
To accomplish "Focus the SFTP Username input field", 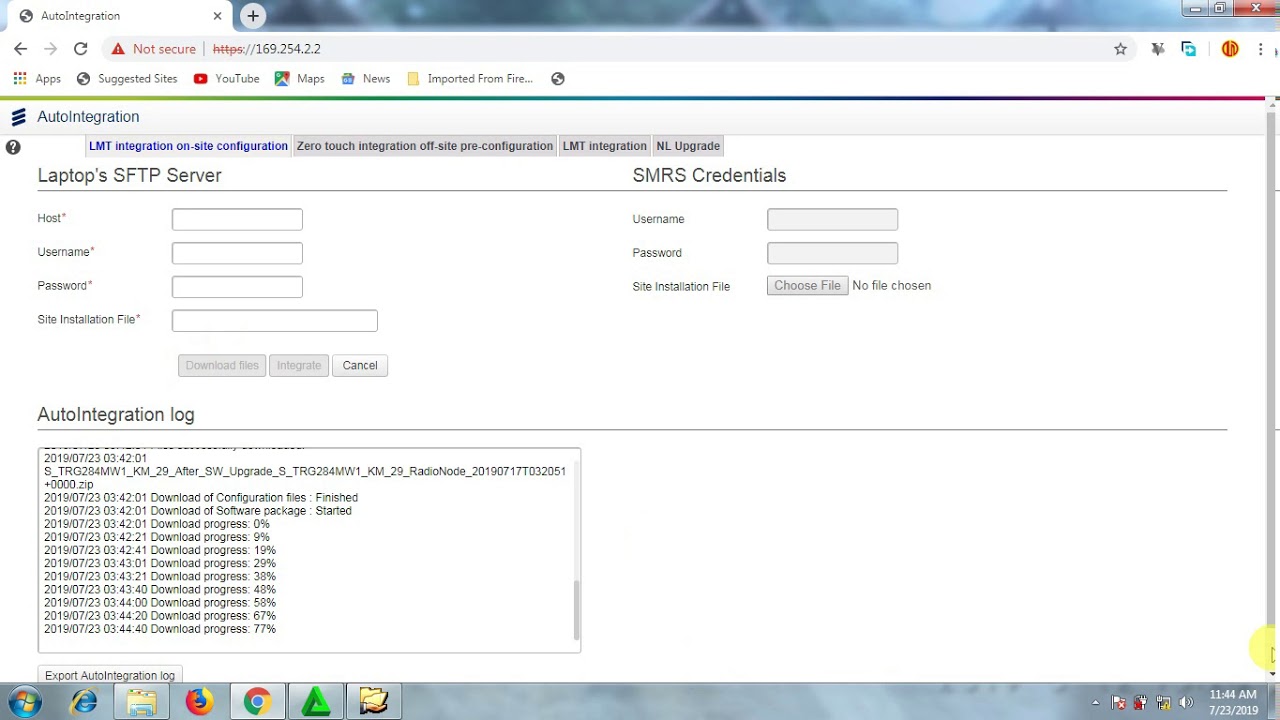I will tap(237, 253).
